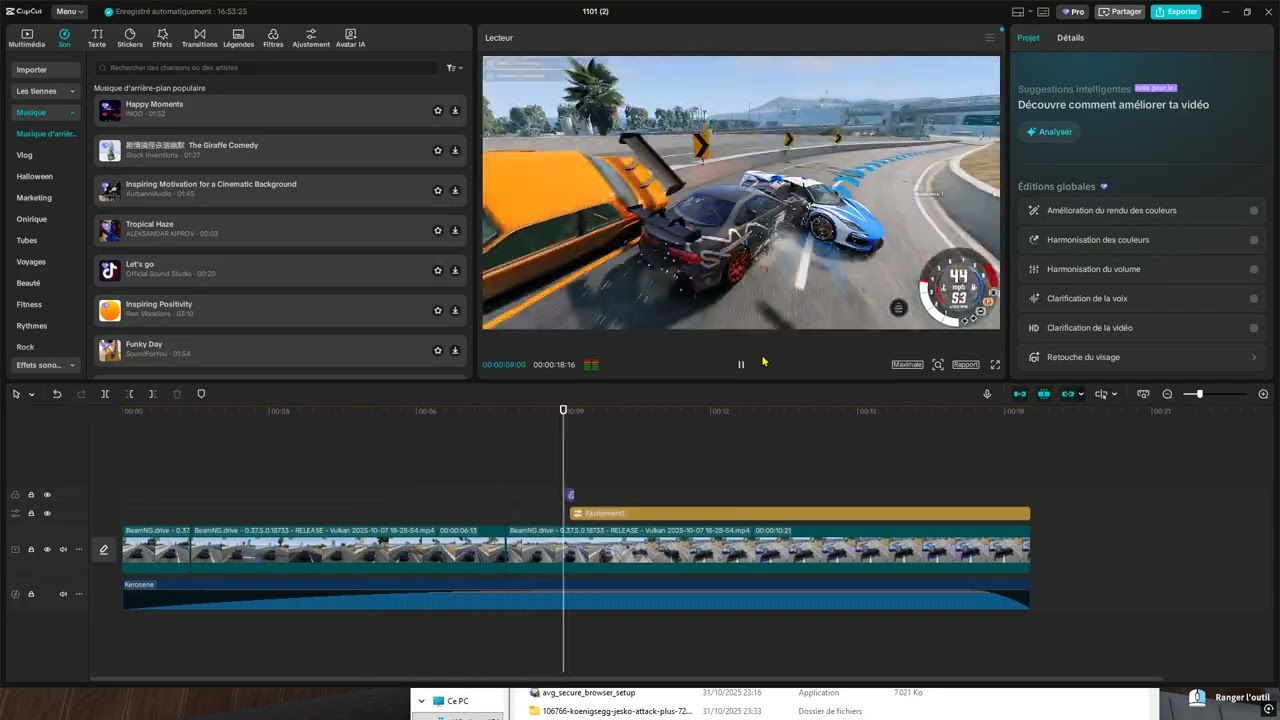Select the Rock music category
This screenshot has width=1280, height=720.
(25, 347)
